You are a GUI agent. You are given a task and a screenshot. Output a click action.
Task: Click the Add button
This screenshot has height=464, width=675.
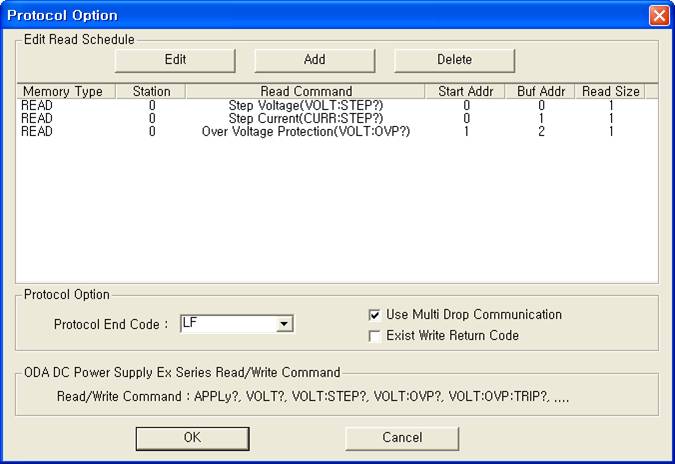tap(314, 59)
